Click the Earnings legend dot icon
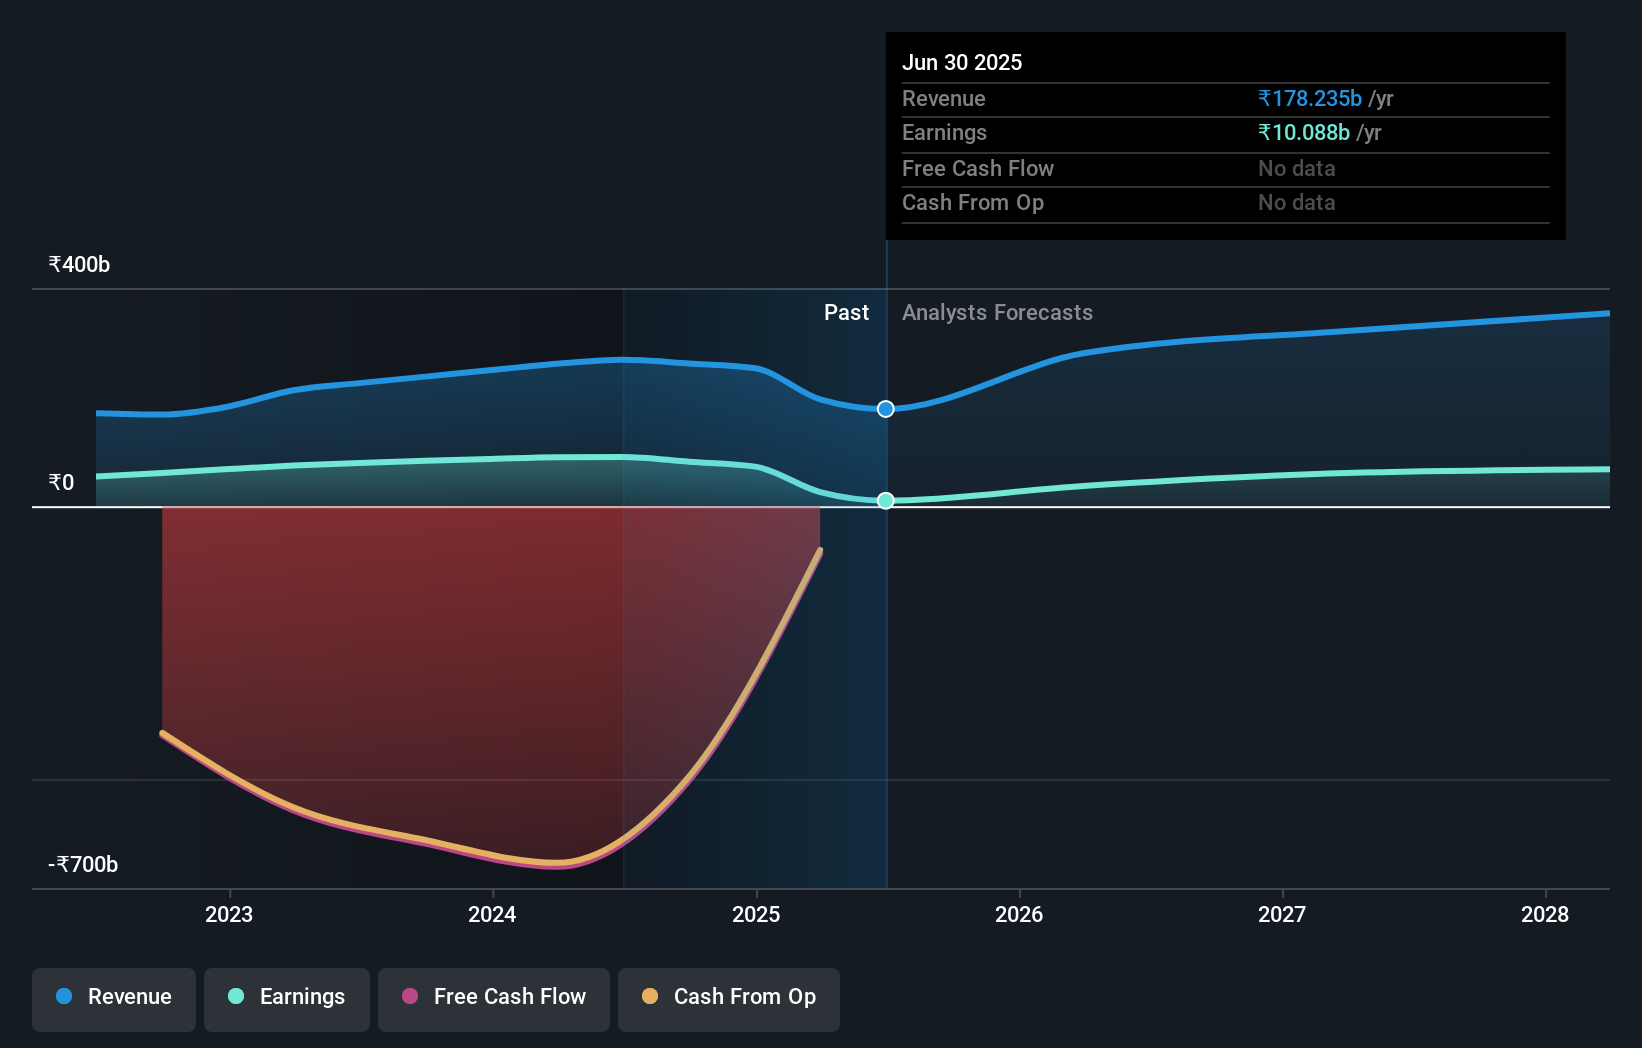Viewport: 1642px width, 1048px height. 236,997
